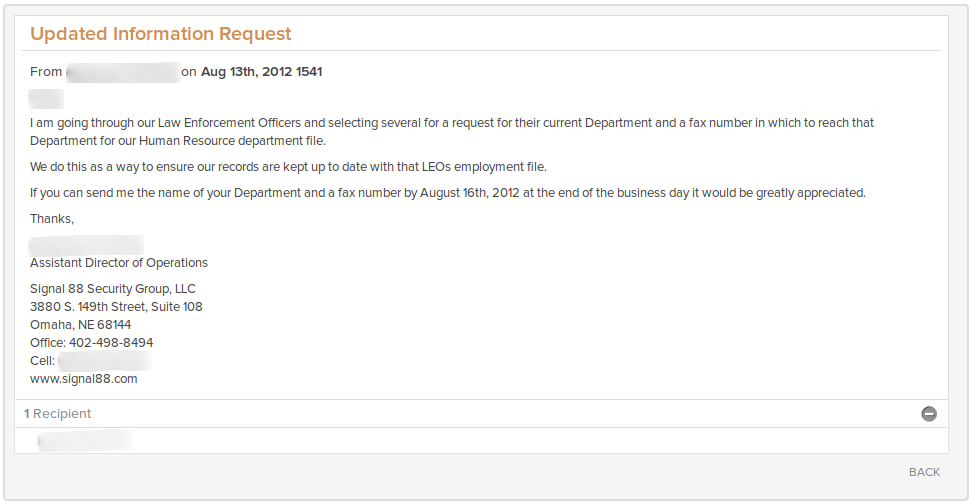Click the Updated Information Request title
Viewport: 973px width, 504px height.
point(161,34)
